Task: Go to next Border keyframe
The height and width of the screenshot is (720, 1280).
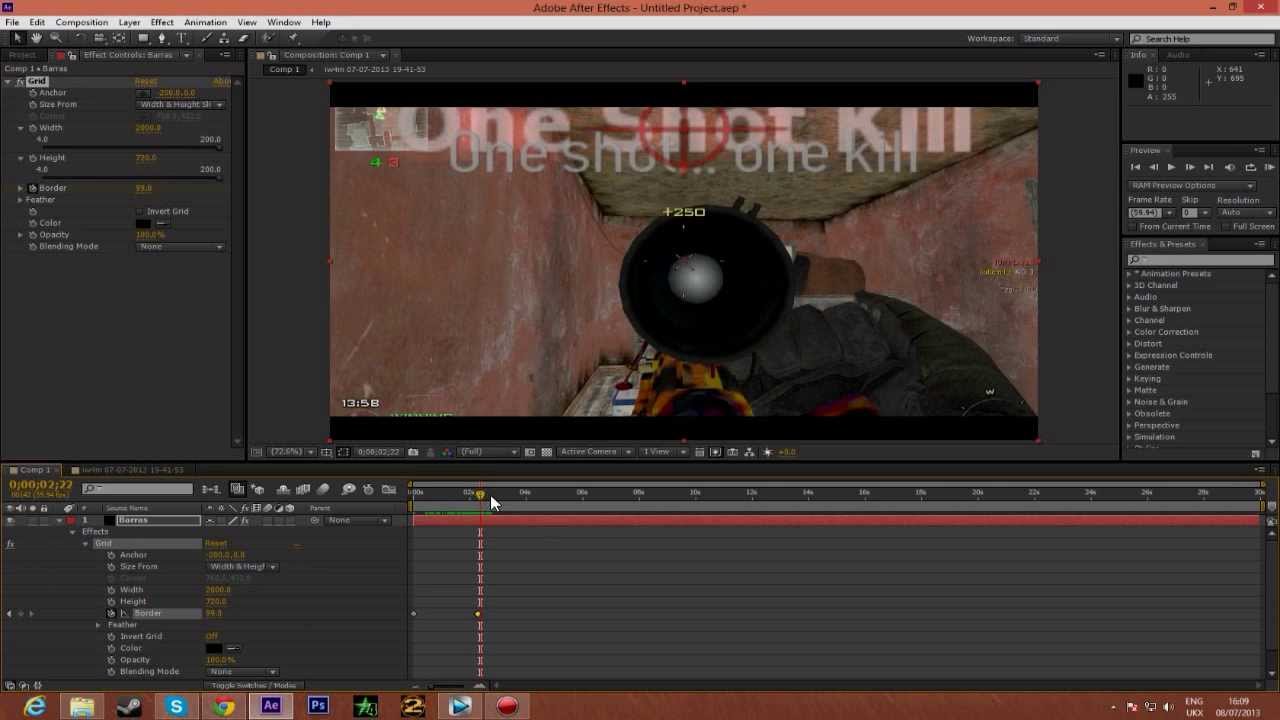Action: click(31, 613)
